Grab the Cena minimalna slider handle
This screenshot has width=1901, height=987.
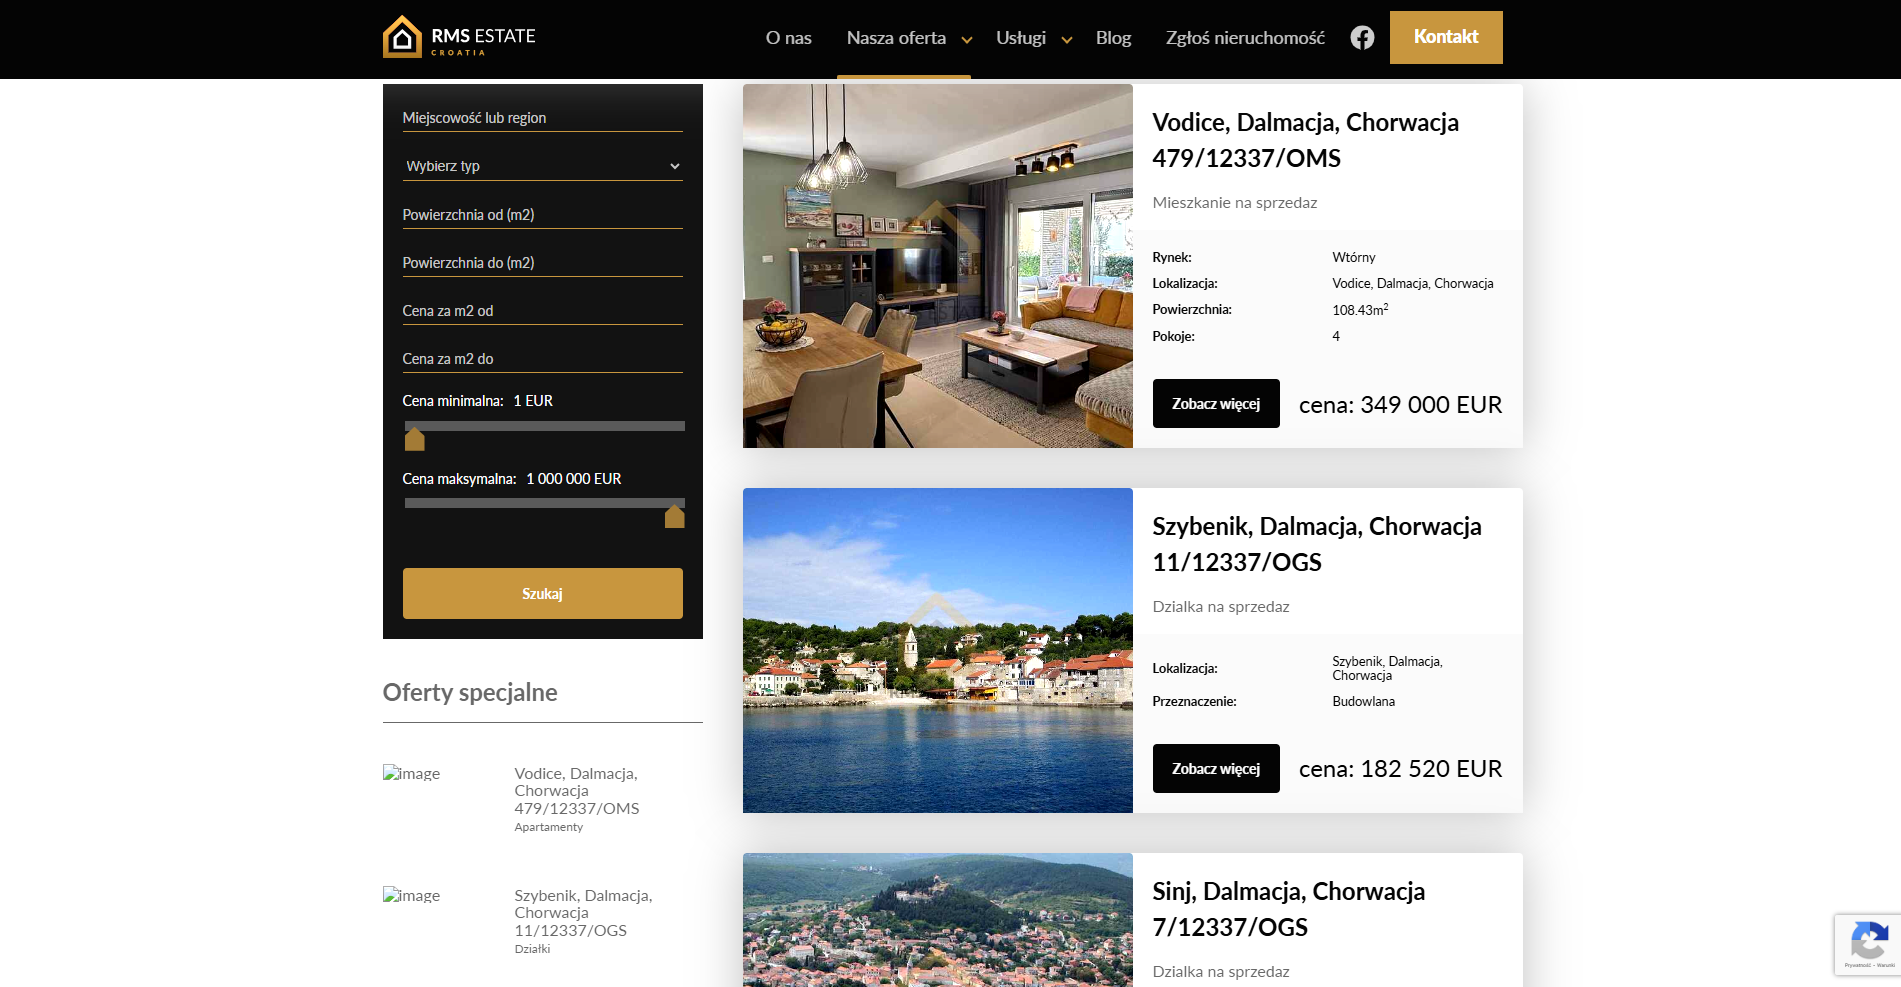pyautogui.click(x=415, y=439)
